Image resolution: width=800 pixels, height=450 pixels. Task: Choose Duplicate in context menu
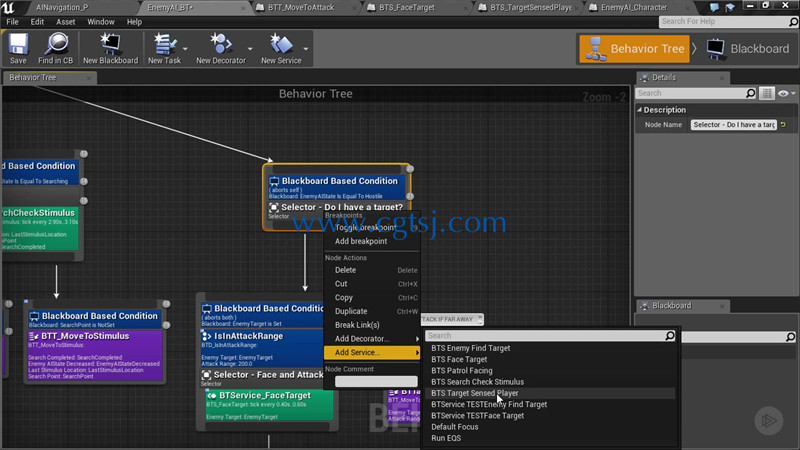click(371, 311)
